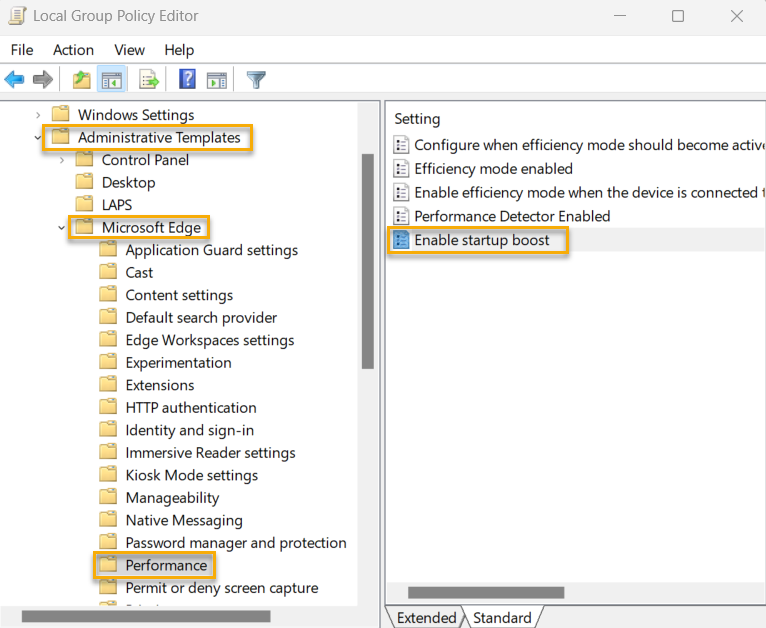Click the Export List toolbar icon
Image resolution: width=766 pixels, height=628 pixels.
(149, 79)
